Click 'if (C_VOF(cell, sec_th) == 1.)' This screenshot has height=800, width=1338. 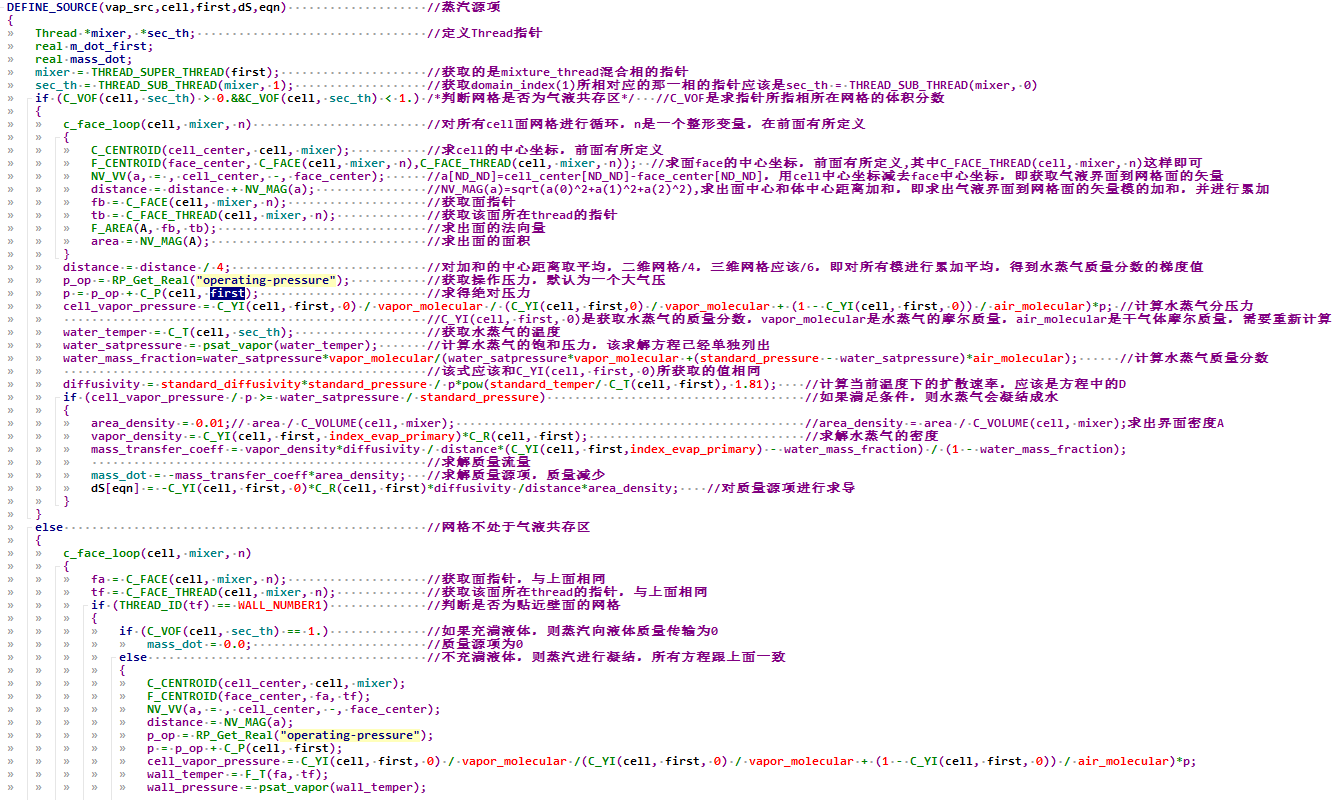[x=224, y=631]
